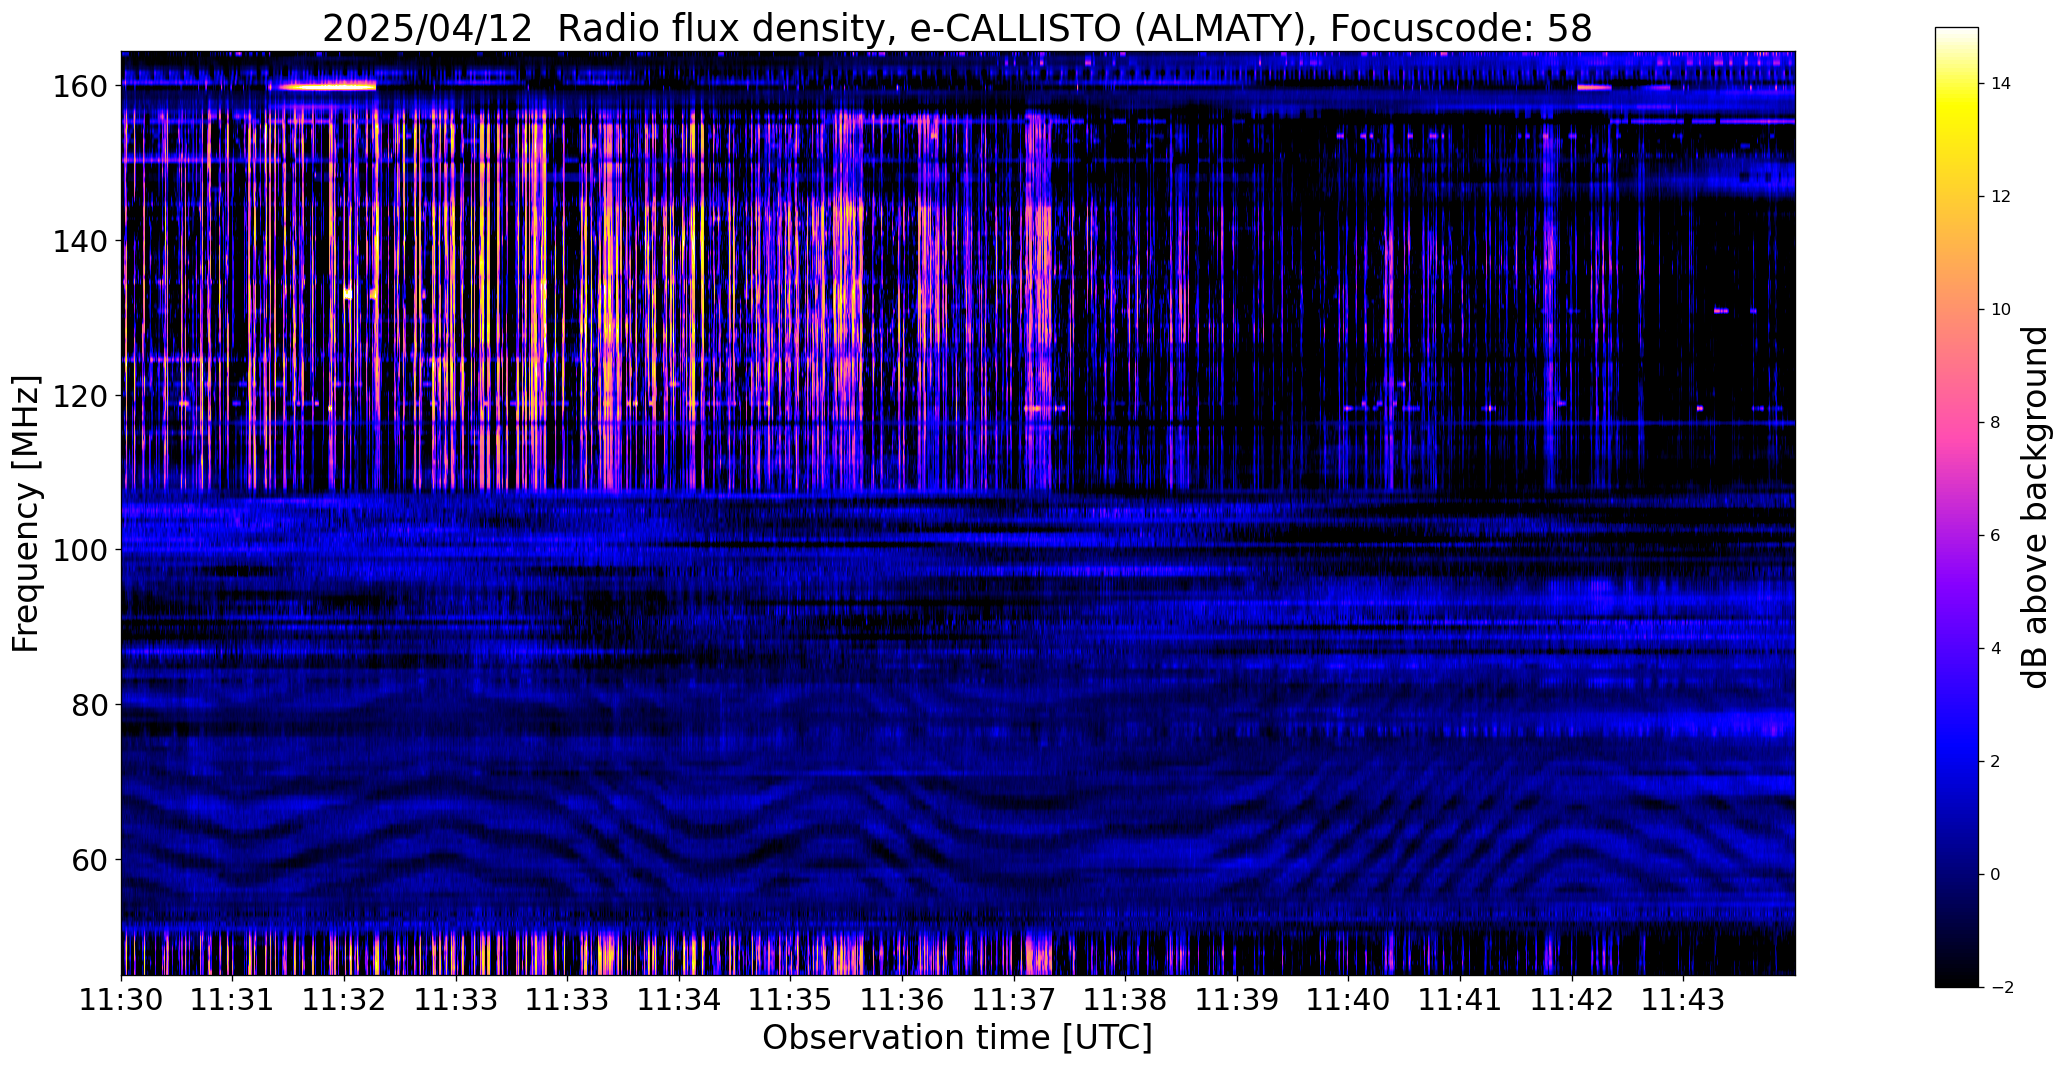
Task: Click the bright white emission streak near 160 MHz
Action: point(326,87)
